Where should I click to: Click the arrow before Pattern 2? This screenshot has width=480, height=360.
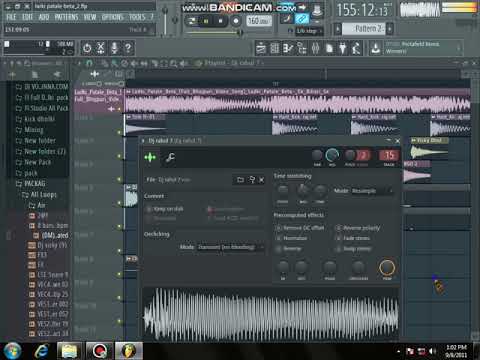point(338,29)
